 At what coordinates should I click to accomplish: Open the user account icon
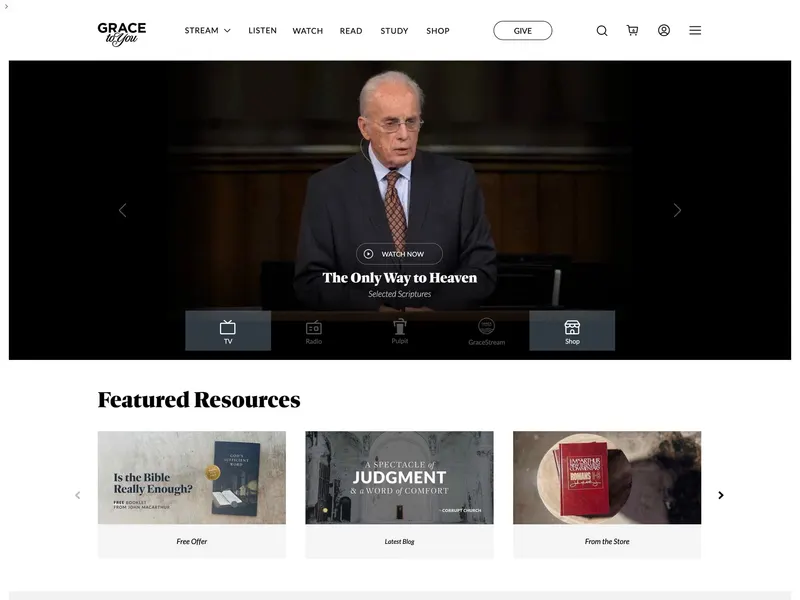pyautogui.click(x=663, y=31)
